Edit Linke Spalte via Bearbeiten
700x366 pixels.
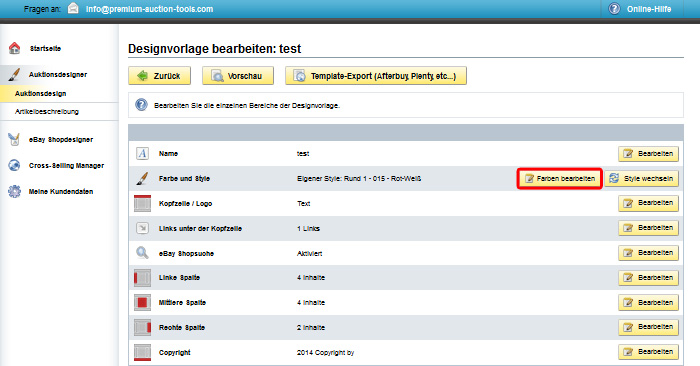(648, 278)
